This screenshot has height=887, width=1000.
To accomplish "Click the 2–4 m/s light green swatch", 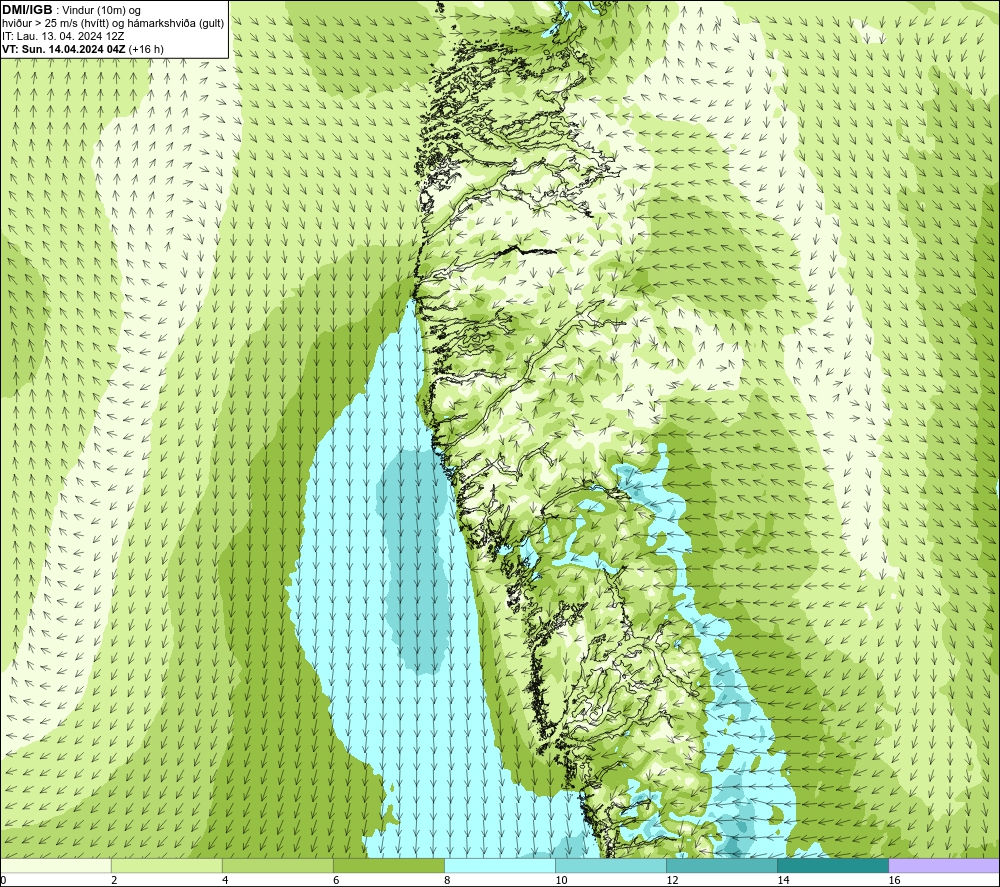I will [x=167, y=865].
